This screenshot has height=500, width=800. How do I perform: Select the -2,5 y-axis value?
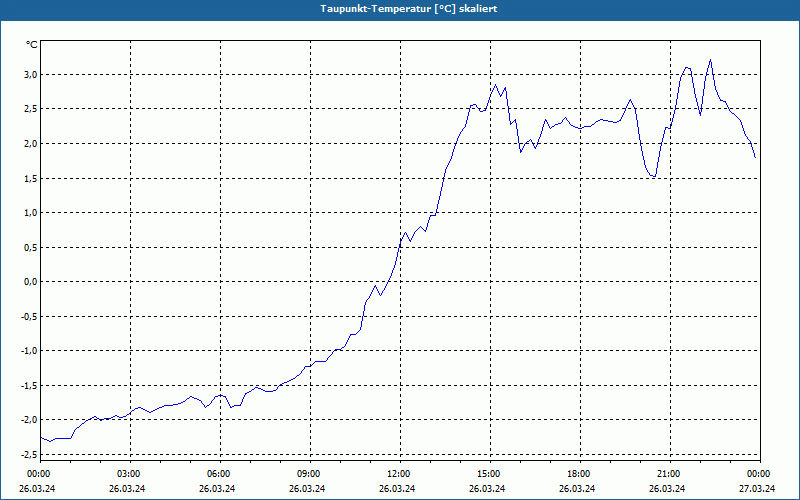(30, 455)
